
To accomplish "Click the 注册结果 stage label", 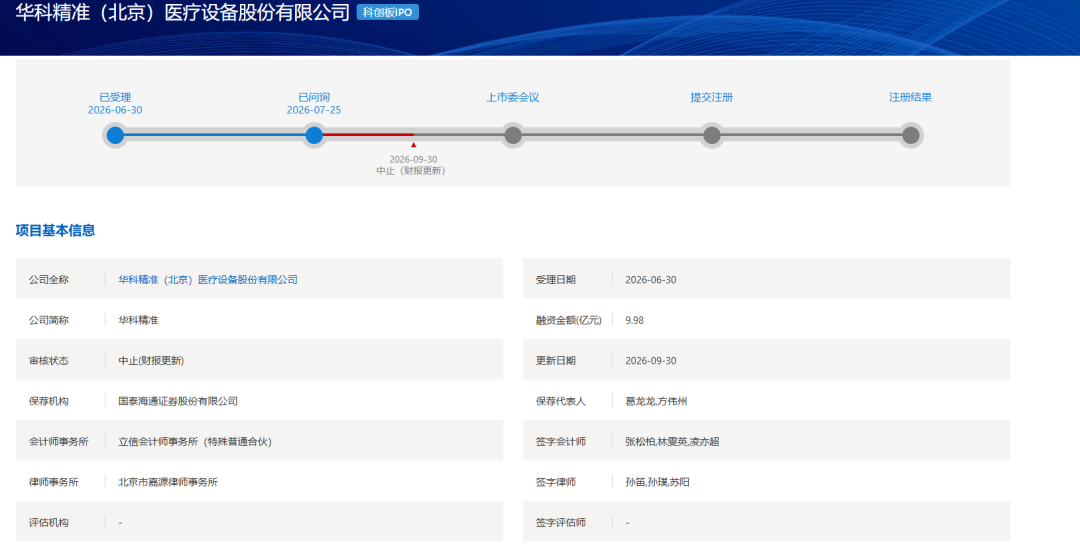I will 911,98.
